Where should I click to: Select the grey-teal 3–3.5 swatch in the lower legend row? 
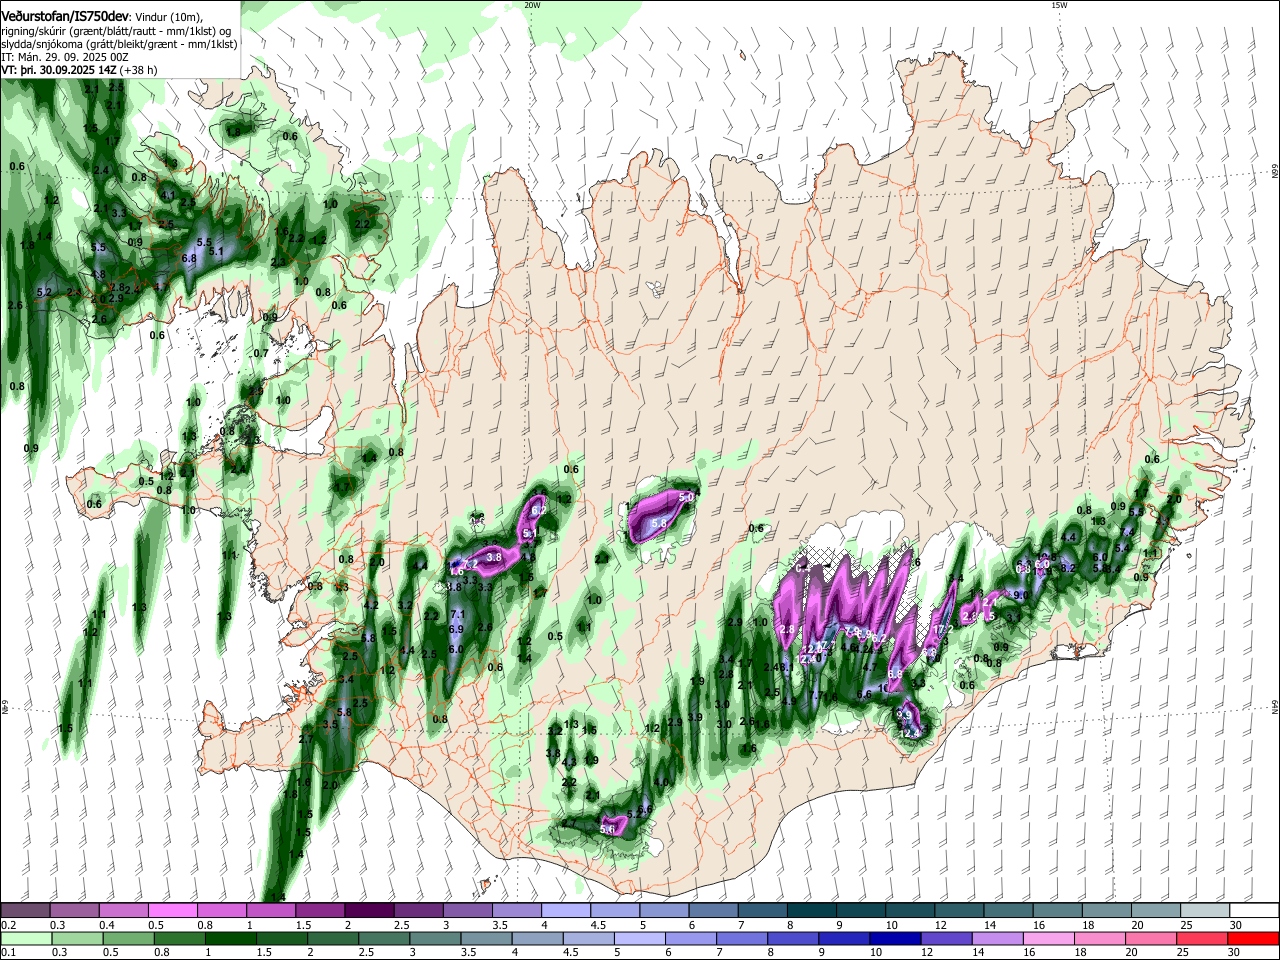pyautogui.click(x=436, y=939)
